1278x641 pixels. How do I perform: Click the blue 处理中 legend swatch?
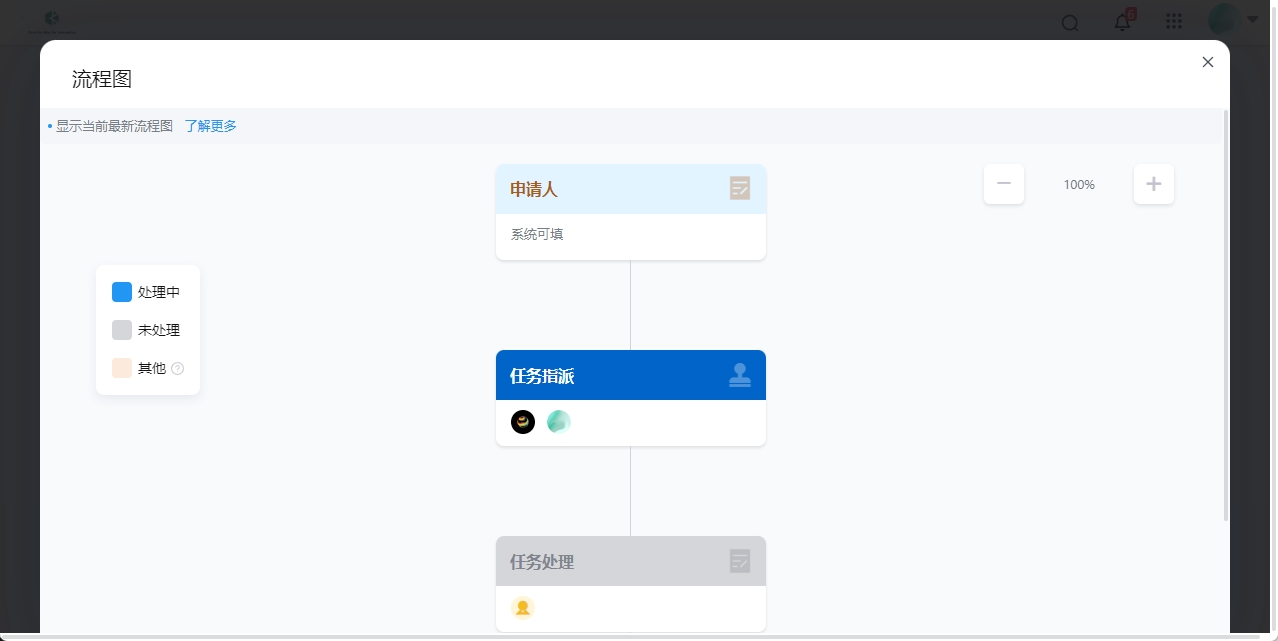pyautogui.click(x=122, y=292)
